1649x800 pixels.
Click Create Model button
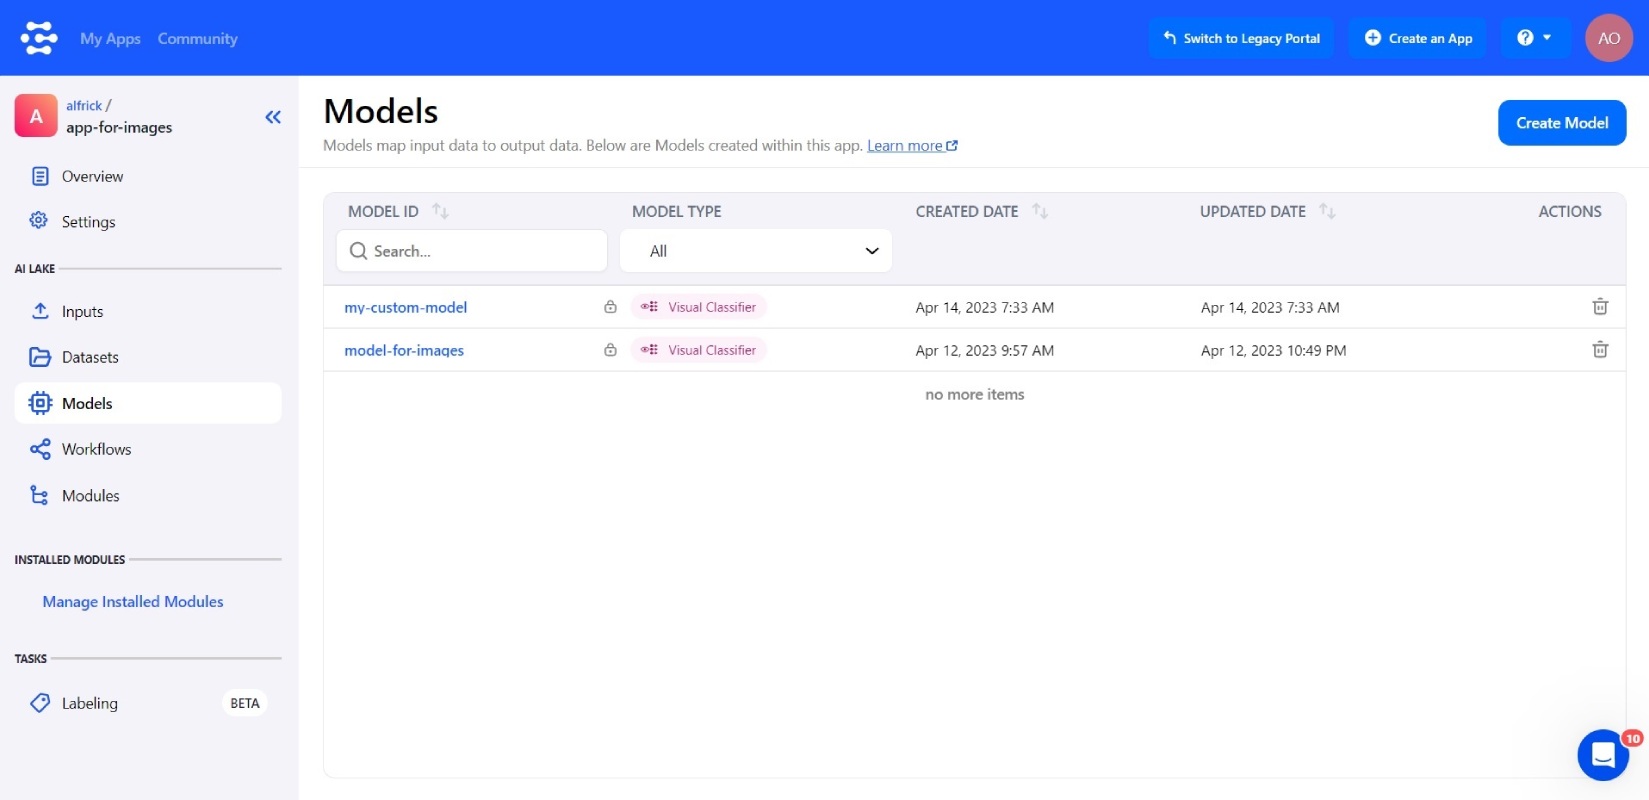1562,123
